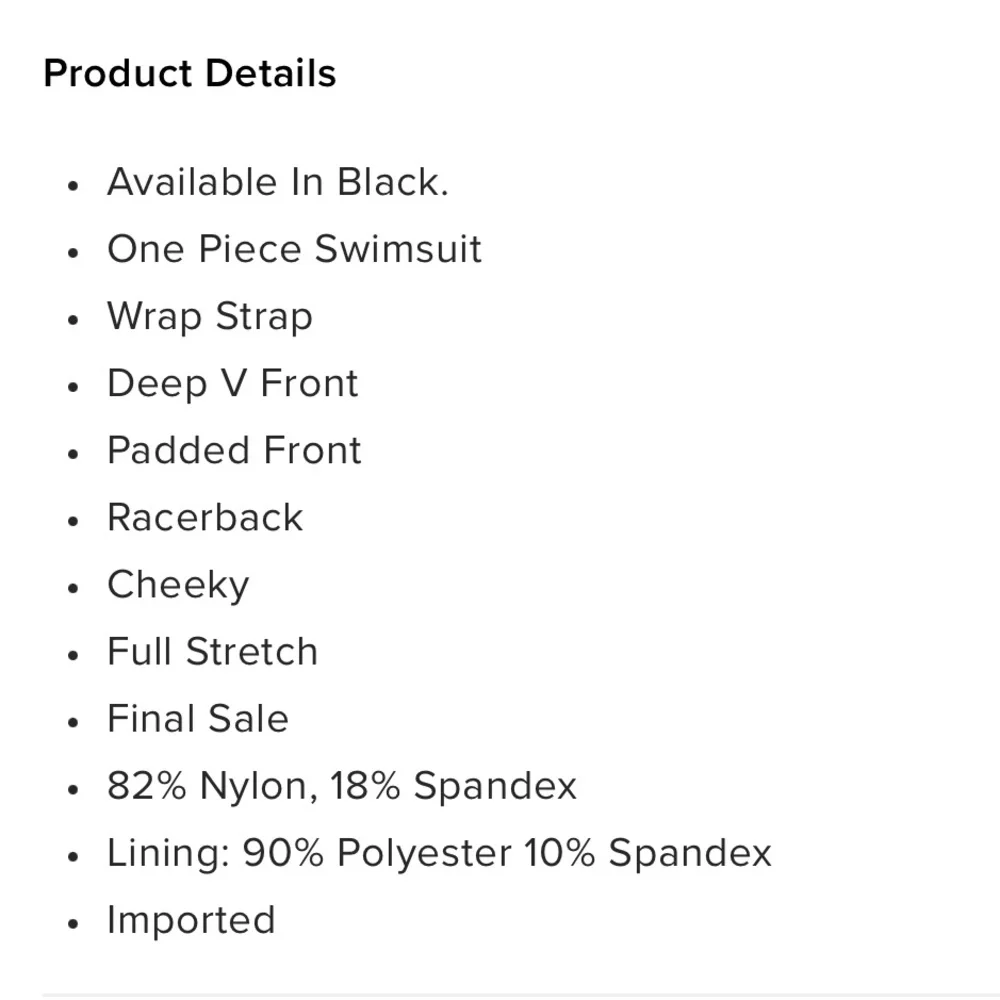The image size is (1000, 1000).
Task: Click the bullet before 'Cheeky'
Action: (72, 588)
